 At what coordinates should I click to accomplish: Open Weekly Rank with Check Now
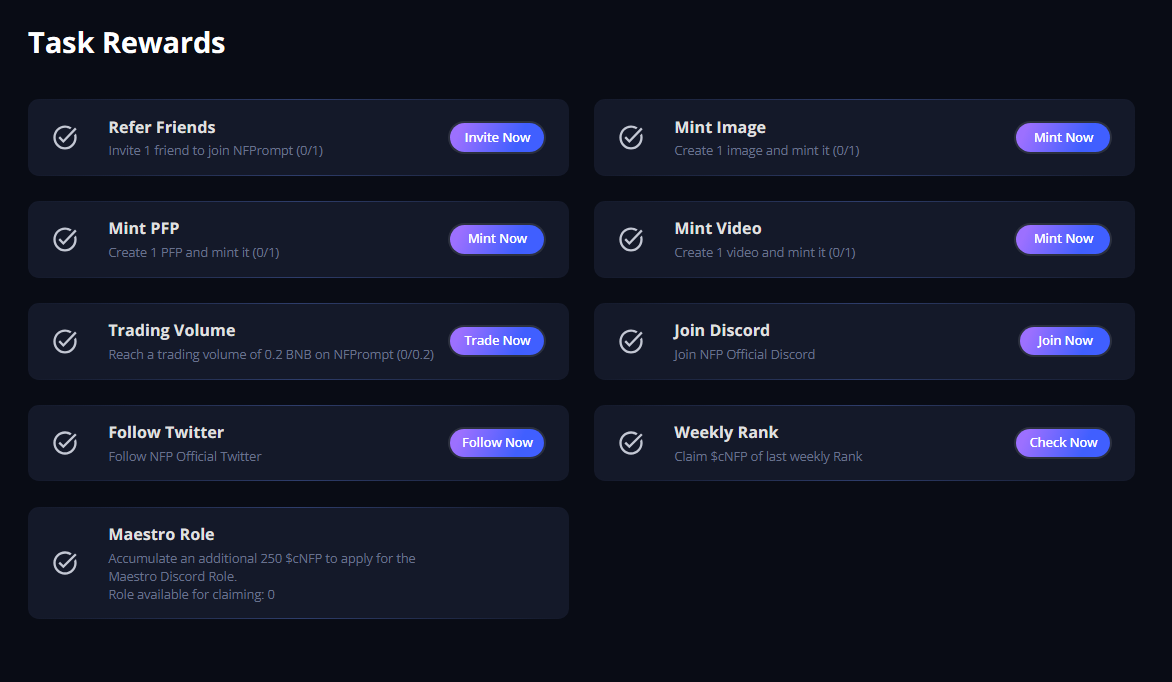1063,442
